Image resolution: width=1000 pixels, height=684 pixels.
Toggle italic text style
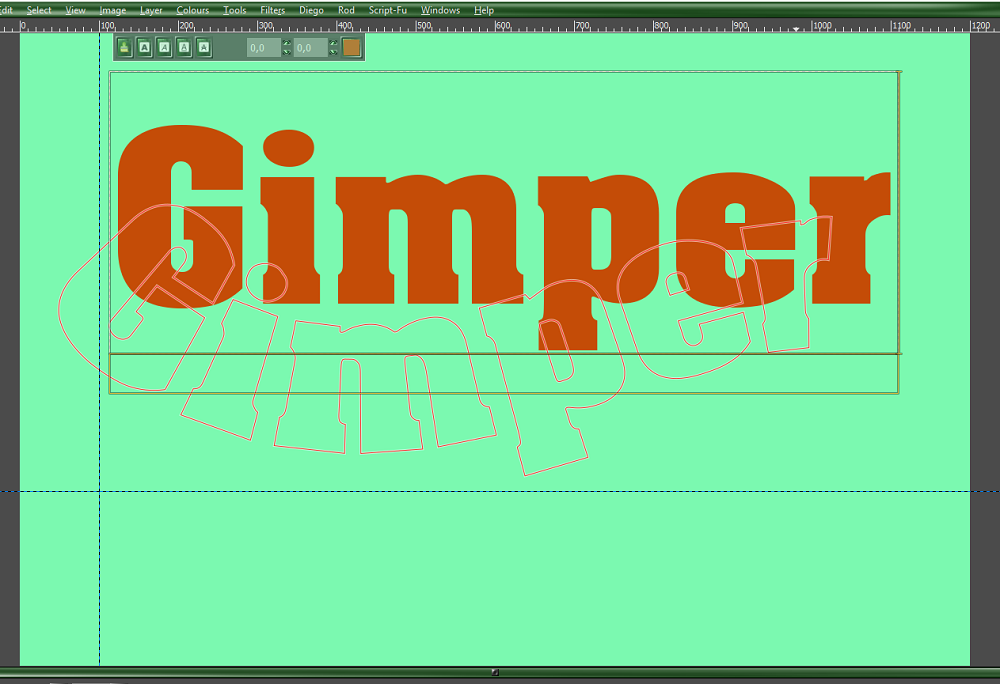coord(165,48)
